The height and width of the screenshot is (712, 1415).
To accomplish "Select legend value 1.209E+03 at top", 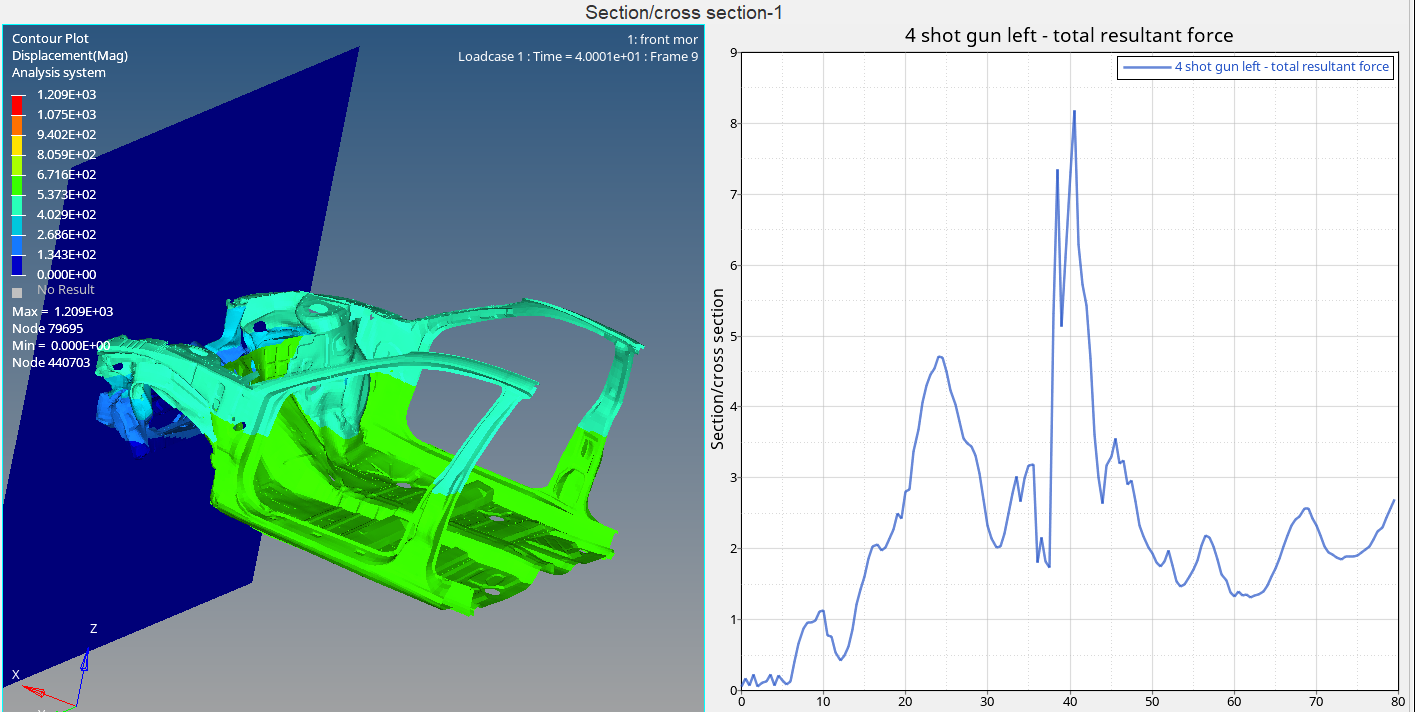I will pyautogui.click(x=67, y=95).
